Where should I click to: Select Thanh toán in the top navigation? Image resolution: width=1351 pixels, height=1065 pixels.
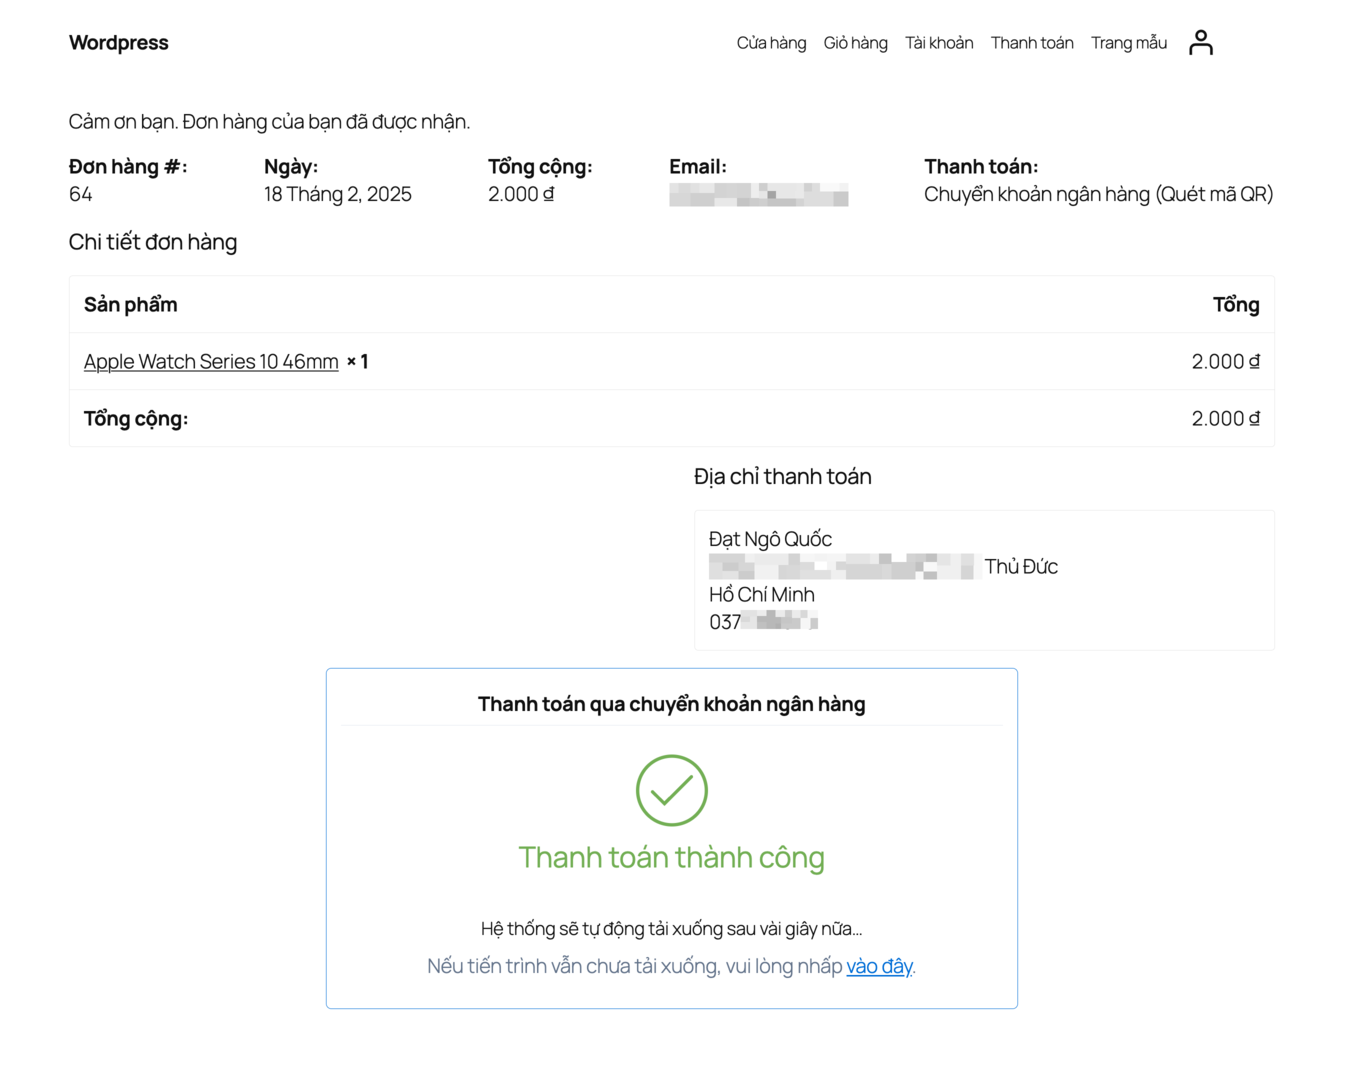pyautogui.click(x=1031, y=43)
